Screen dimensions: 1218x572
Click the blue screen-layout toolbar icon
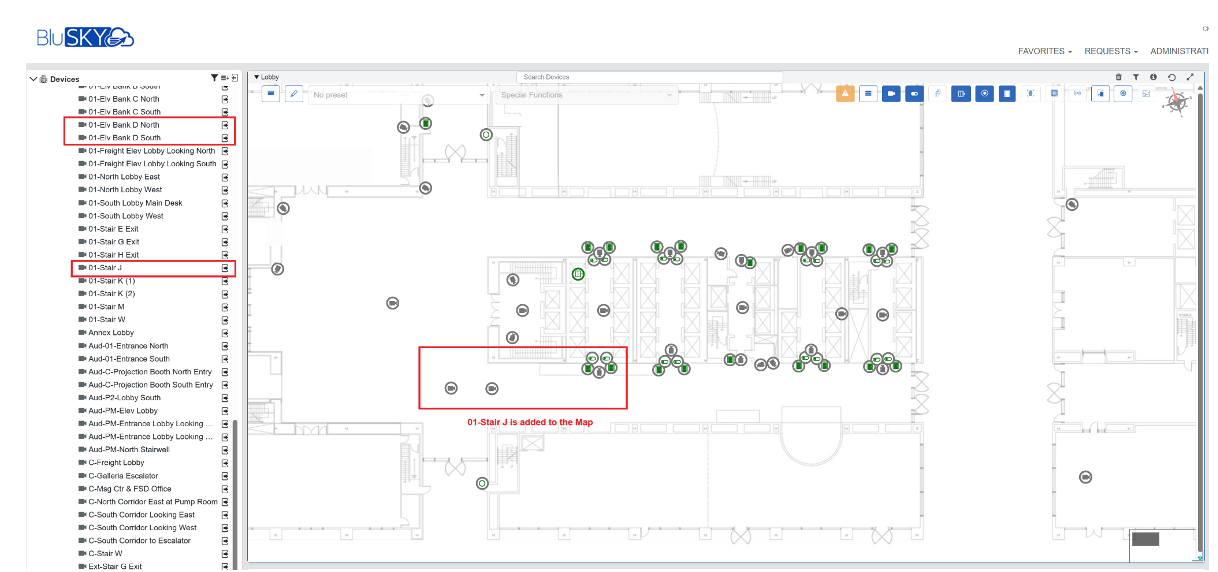coord(1100,93)
